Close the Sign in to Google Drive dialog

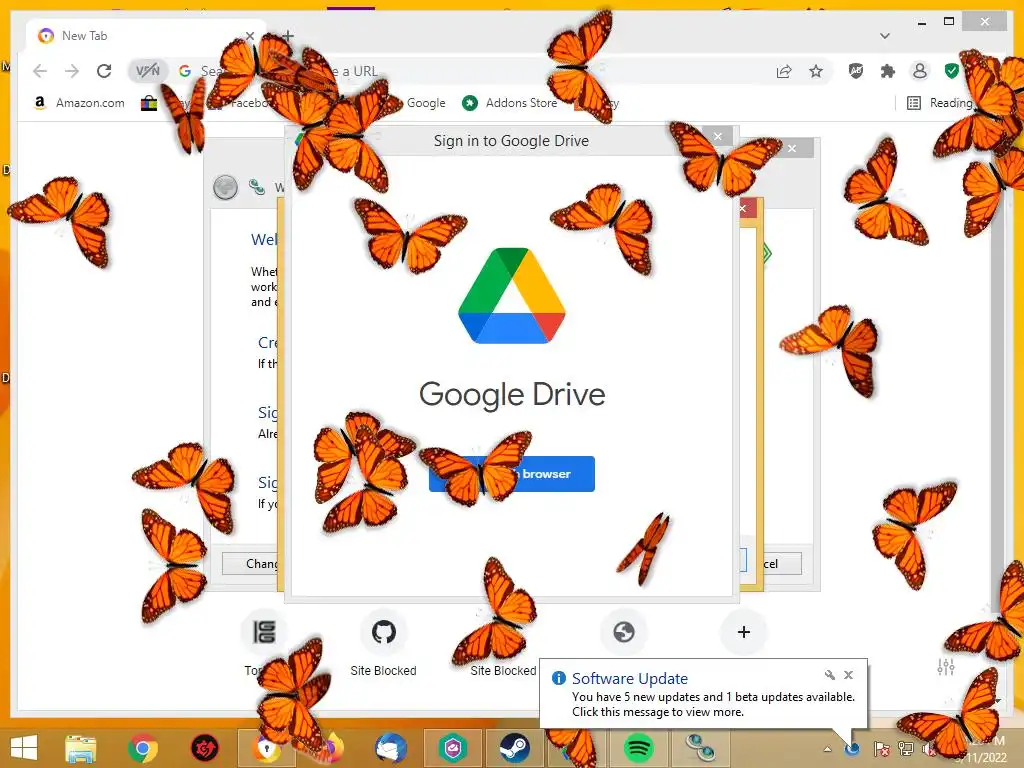[x=718, y=136]
